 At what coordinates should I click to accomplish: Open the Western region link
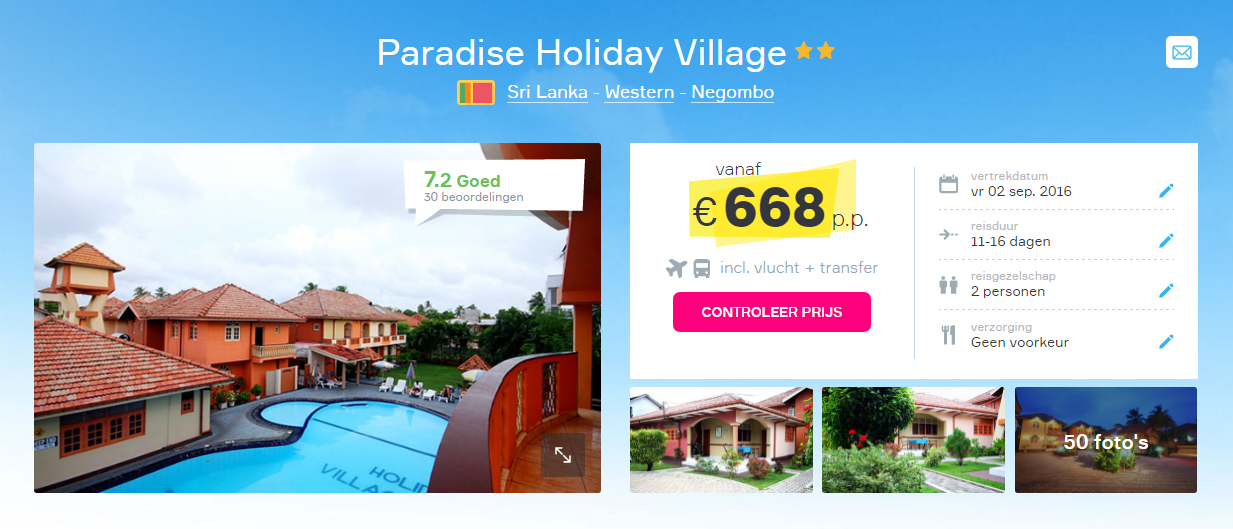coord(639,92)
